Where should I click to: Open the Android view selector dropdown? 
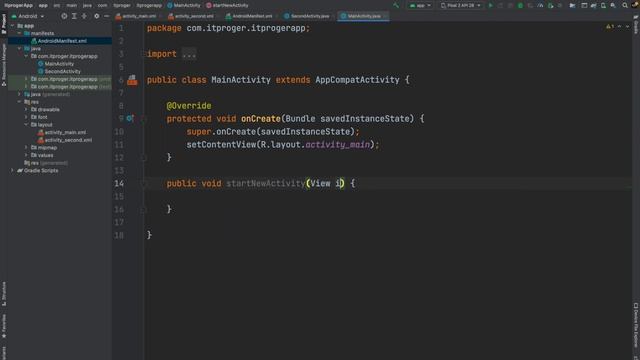tap(28, 16)
